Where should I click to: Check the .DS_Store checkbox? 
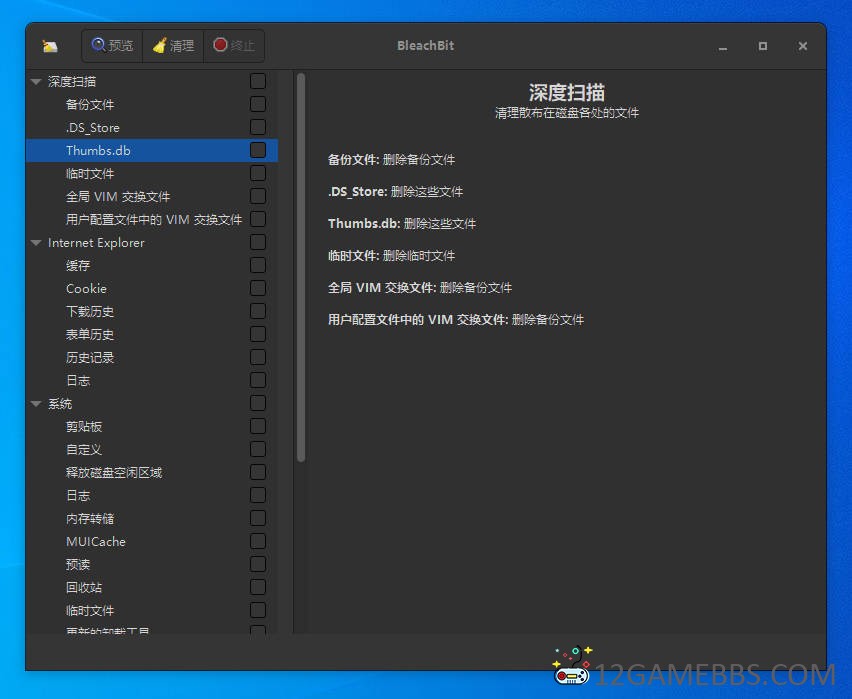pyautogui.click(x=258, y=127)
